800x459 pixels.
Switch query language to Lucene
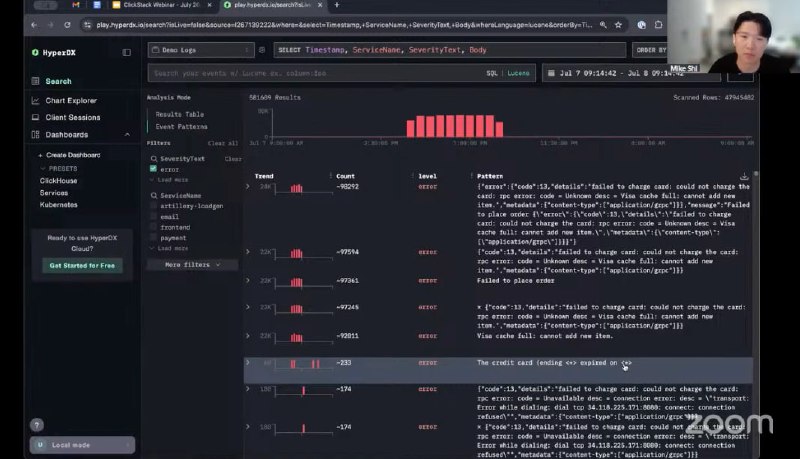tap(518, 73)
